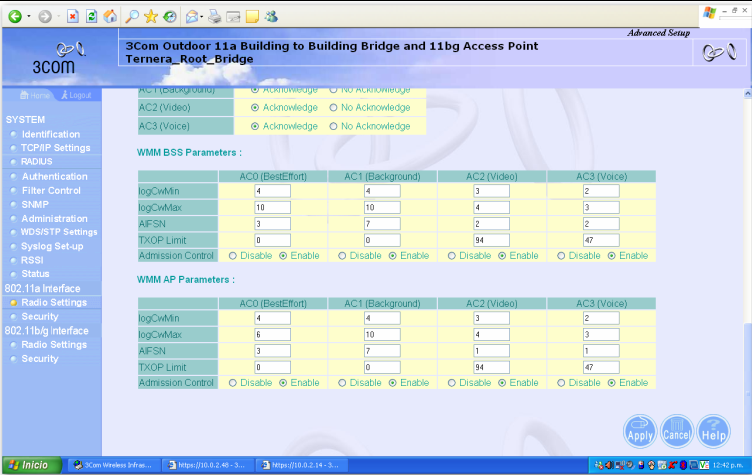This screenshot has height=475, width=752.
Task: Disable Admission Control for BSS AC0 (BestEffort)
Action: tap(231, 255)
